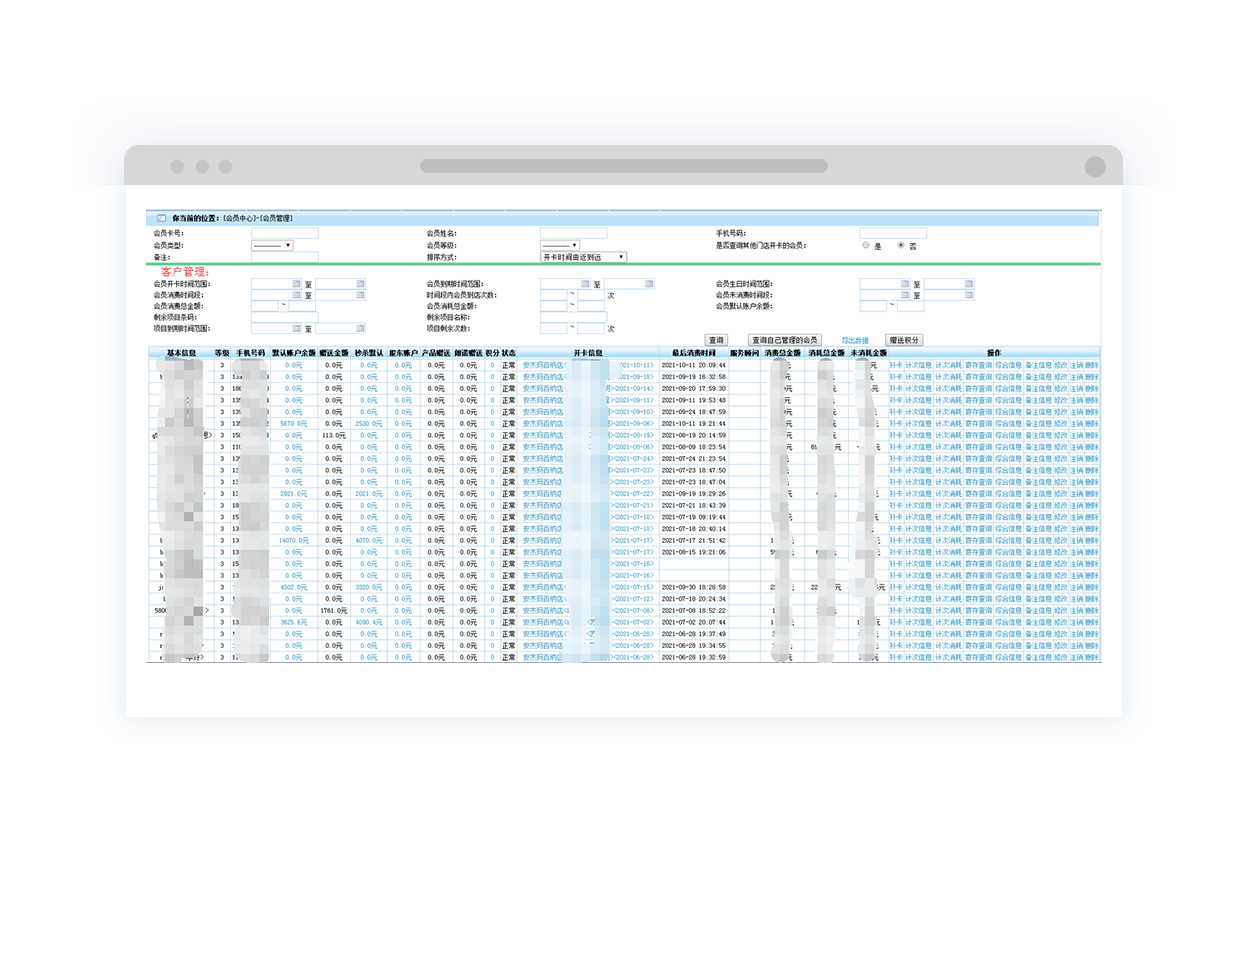Open calendar for 项目到期时间范围 start date
This screenshot has width=1256, height=978.
[x=296, y=328]
